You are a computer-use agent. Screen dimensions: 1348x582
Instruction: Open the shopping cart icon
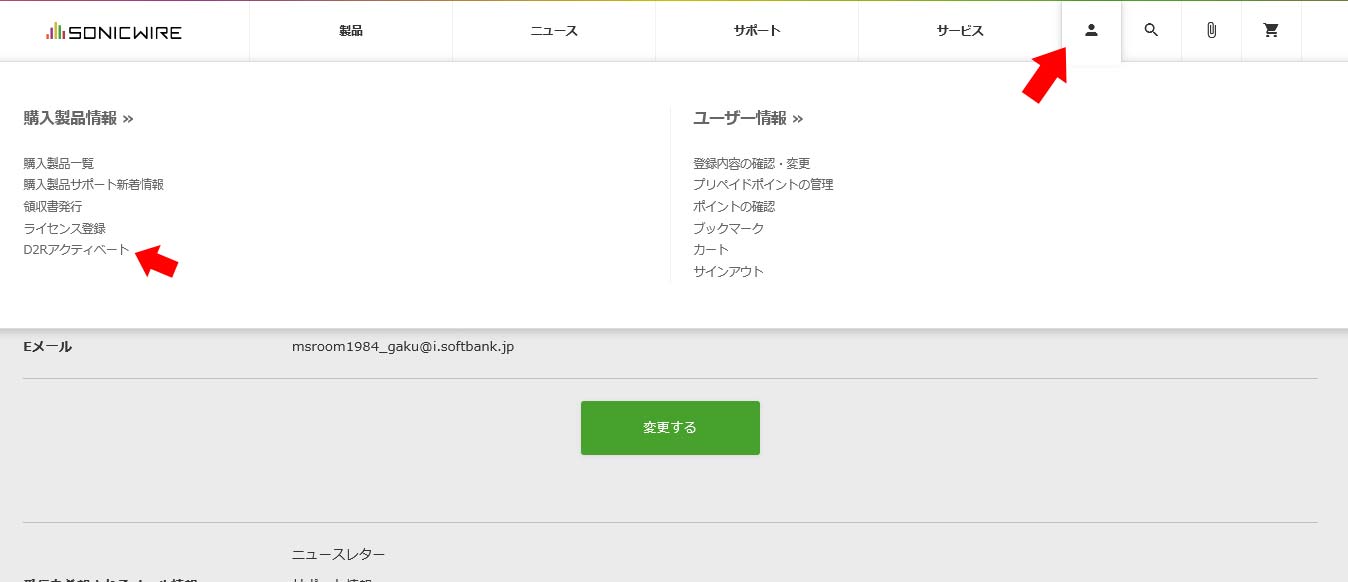pyautogui.click(x=1271, y=31)
